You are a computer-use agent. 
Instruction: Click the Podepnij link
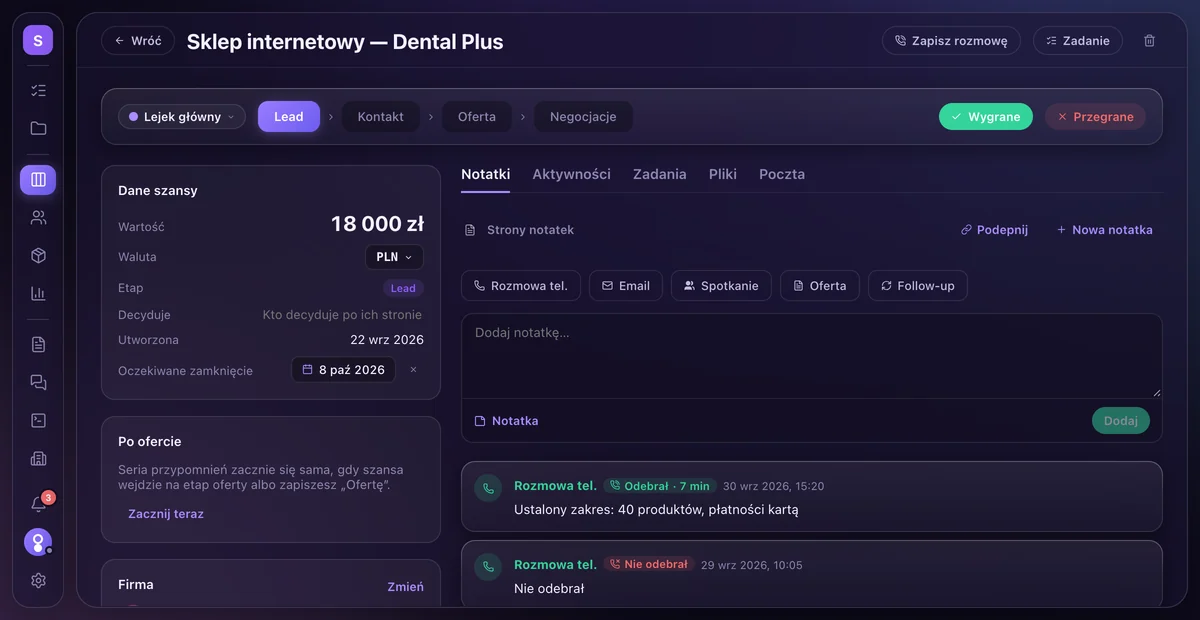pos(994,230)
